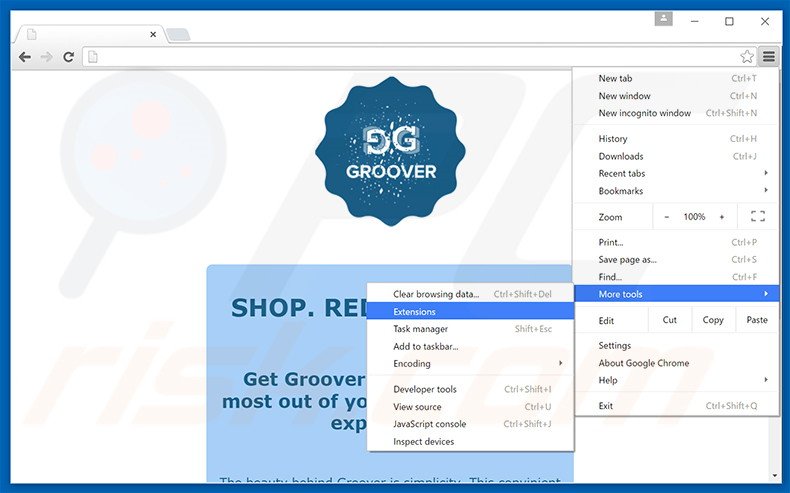
Task: Open About Google Chrome
Action: (x=677, y=363)
